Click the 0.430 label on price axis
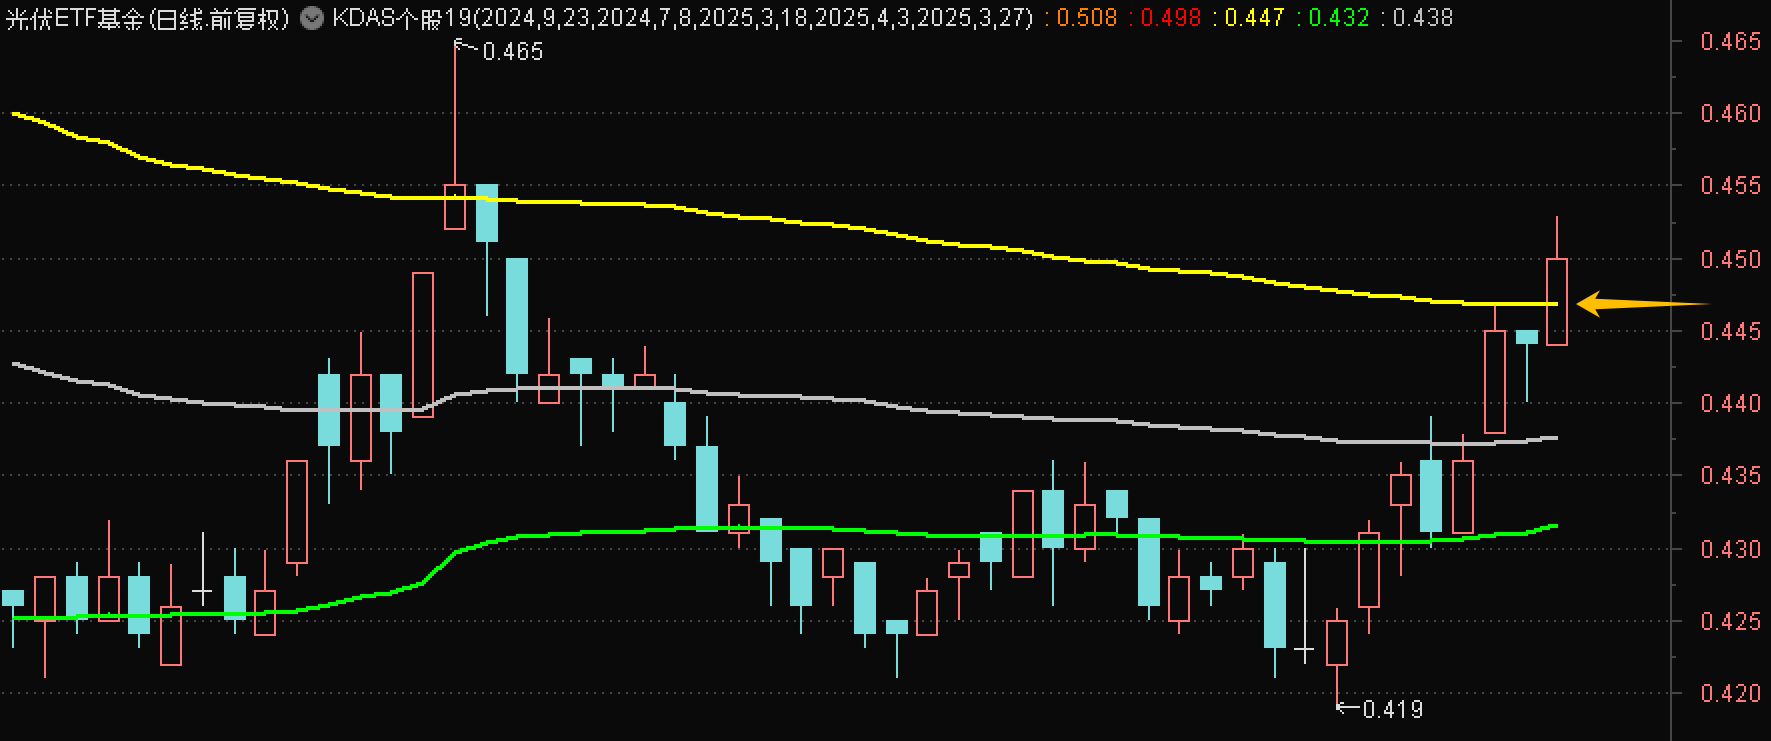The width and height of the screenshot is (1771, 741). tap(1731, 550)
